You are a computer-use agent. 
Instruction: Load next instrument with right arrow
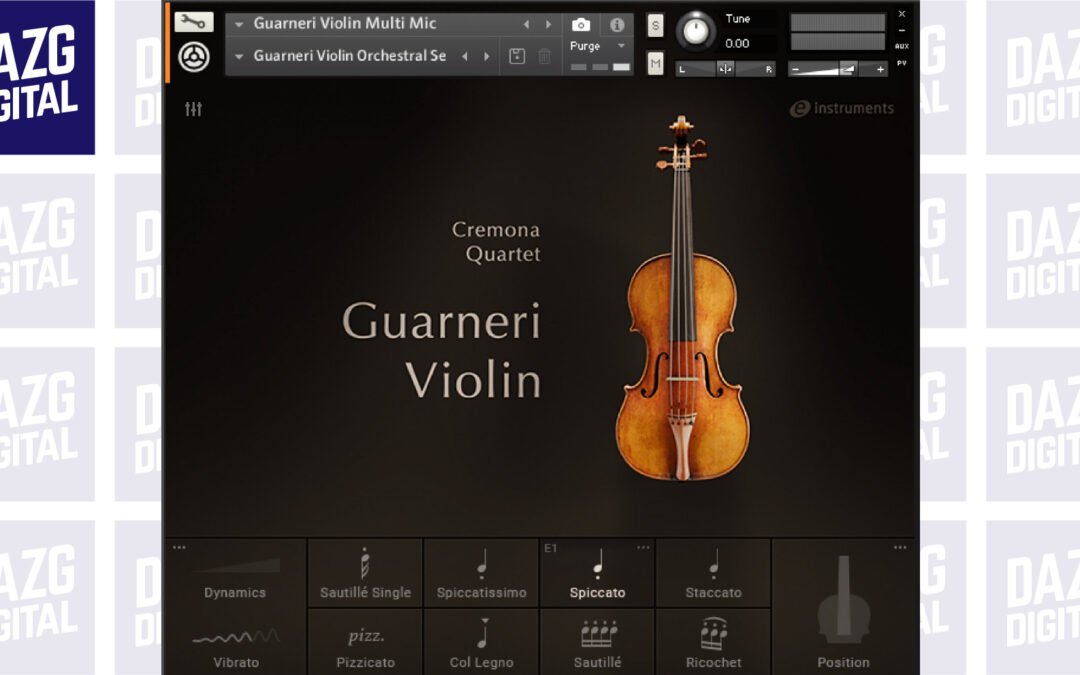pos(548,24)
